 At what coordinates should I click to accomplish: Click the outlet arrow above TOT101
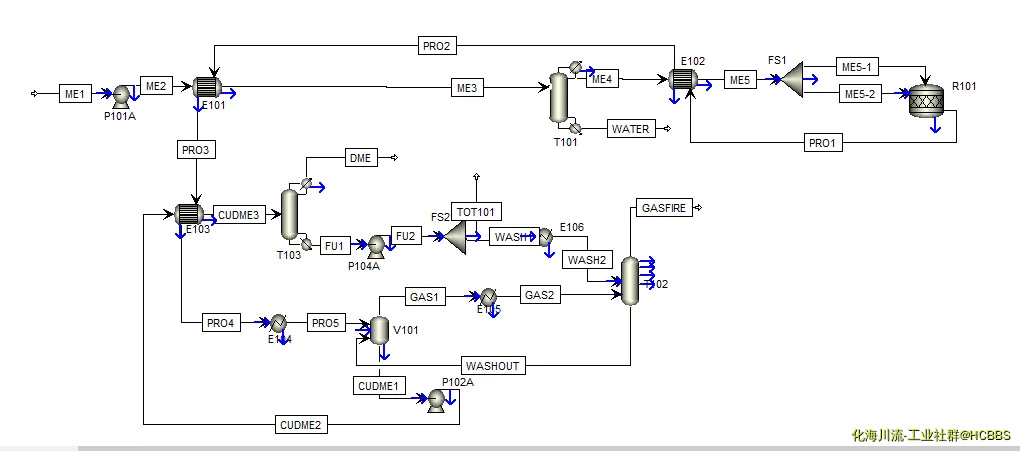click(476, 176)
